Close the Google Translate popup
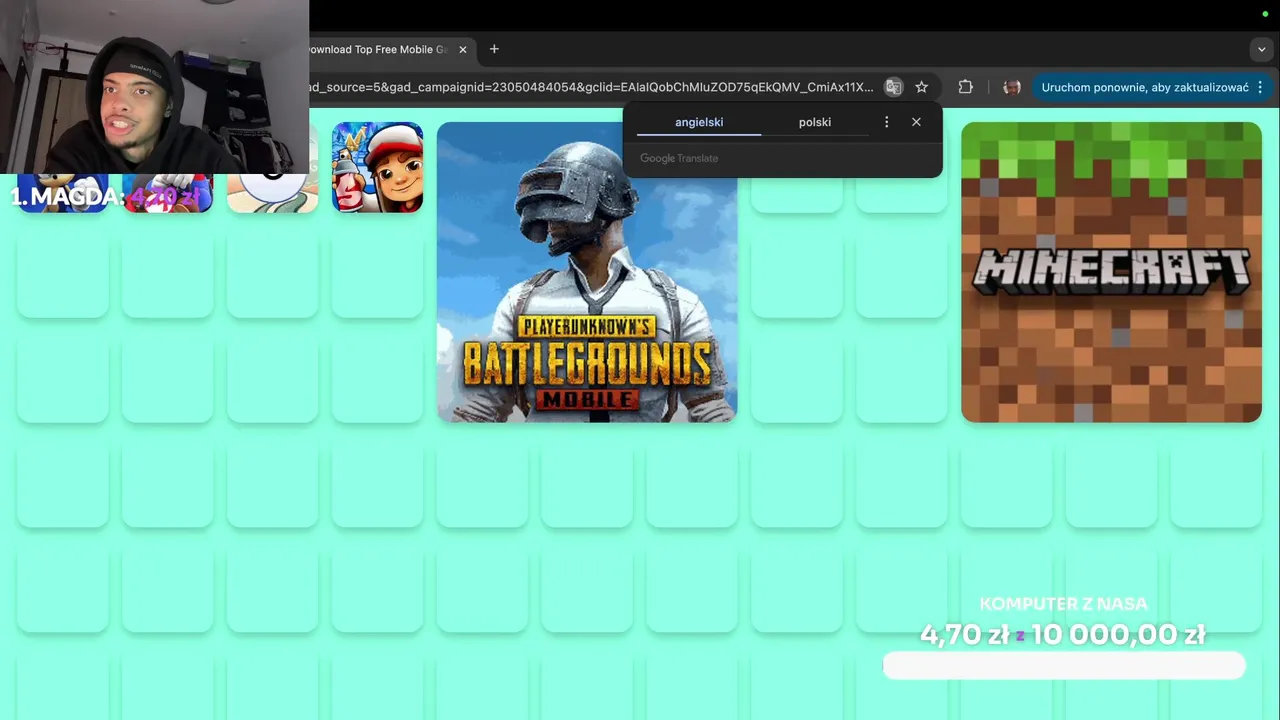Image resolution: width=1280 pixels, height=720 pixels. coord(916,122)
